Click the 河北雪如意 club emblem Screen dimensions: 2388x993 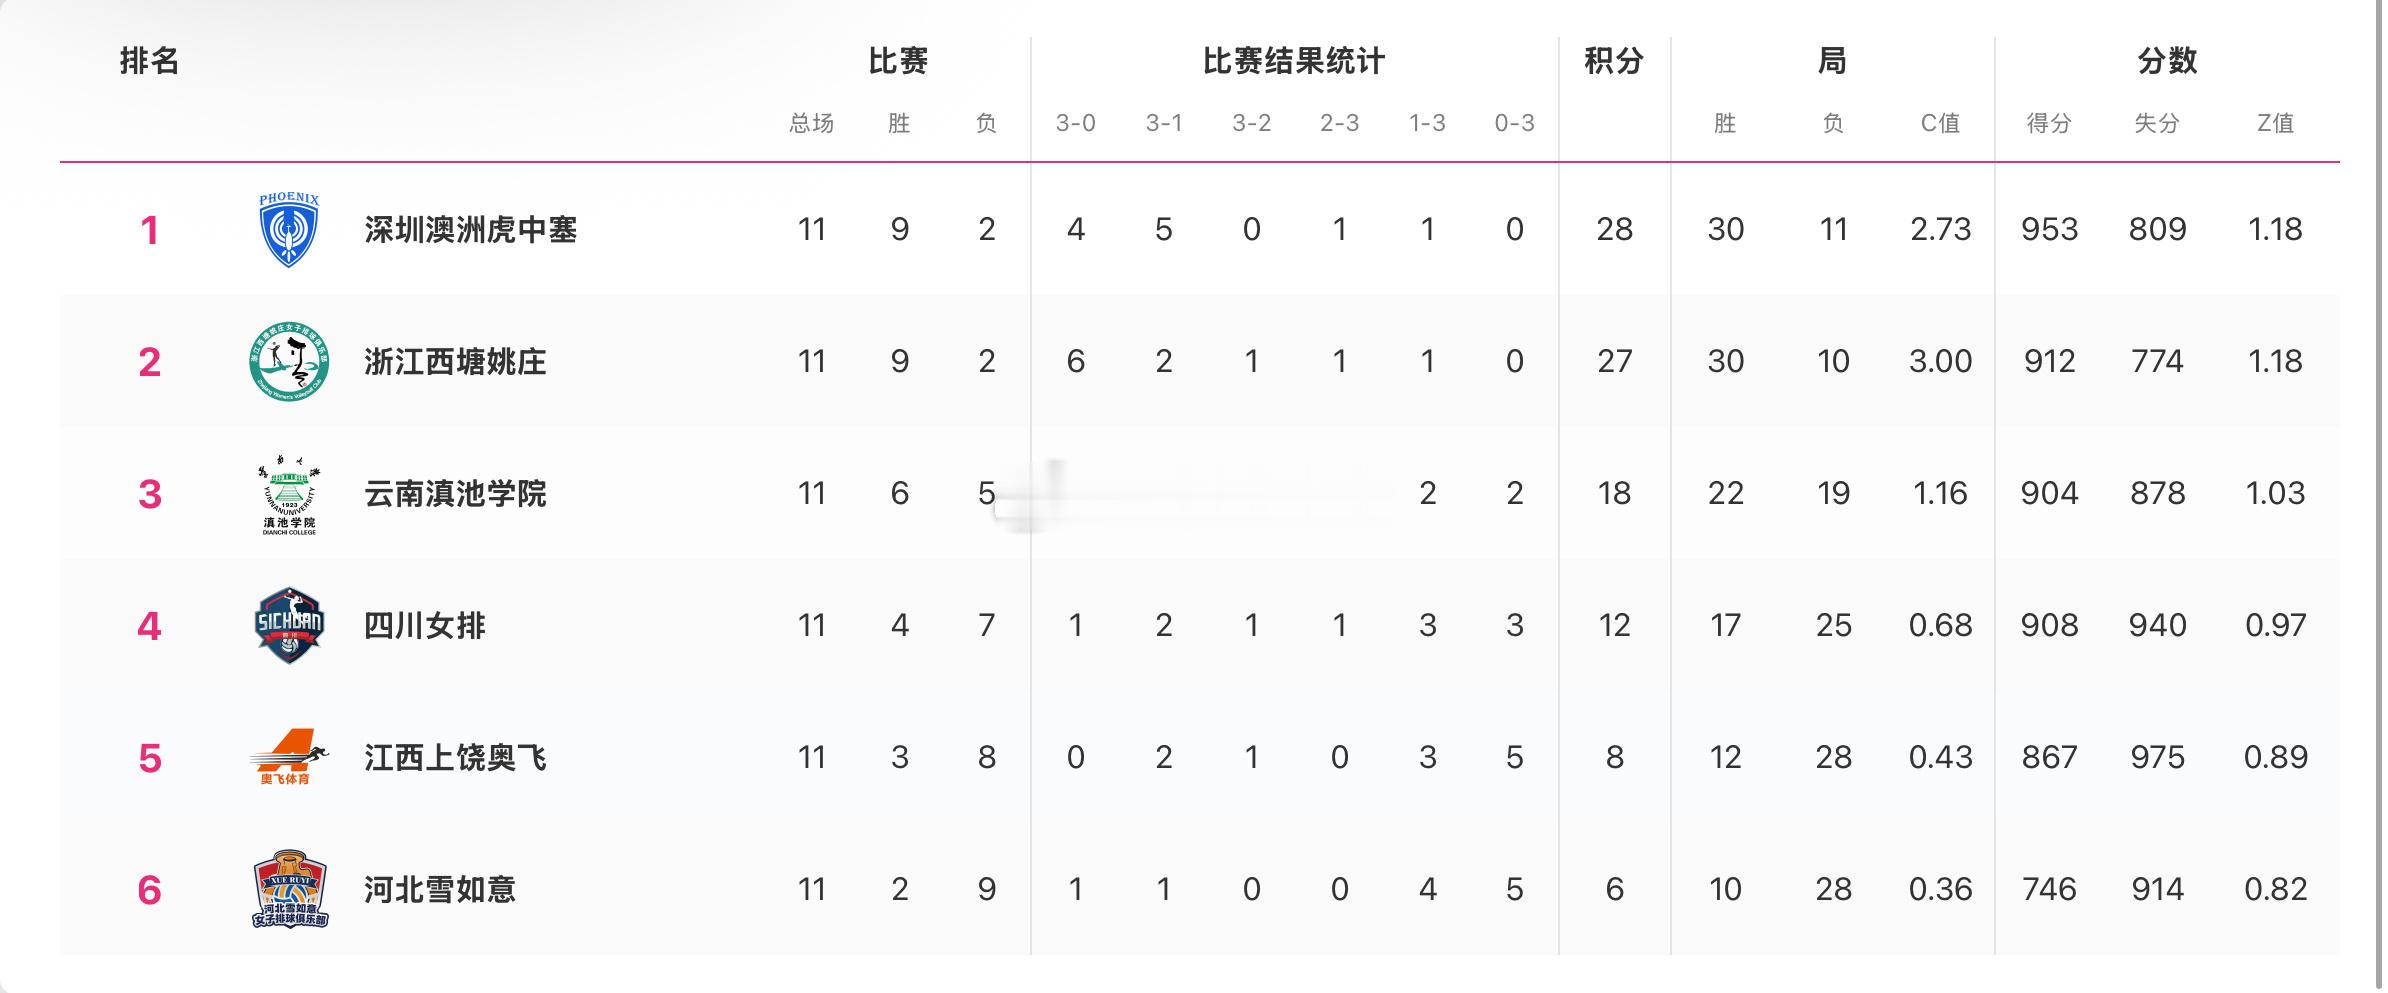point(289,889)
